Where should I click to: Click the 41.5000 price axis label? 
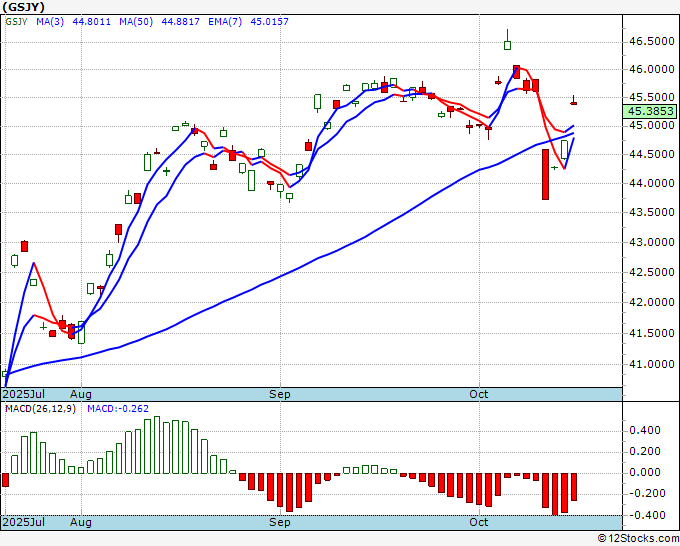(652, 333)
